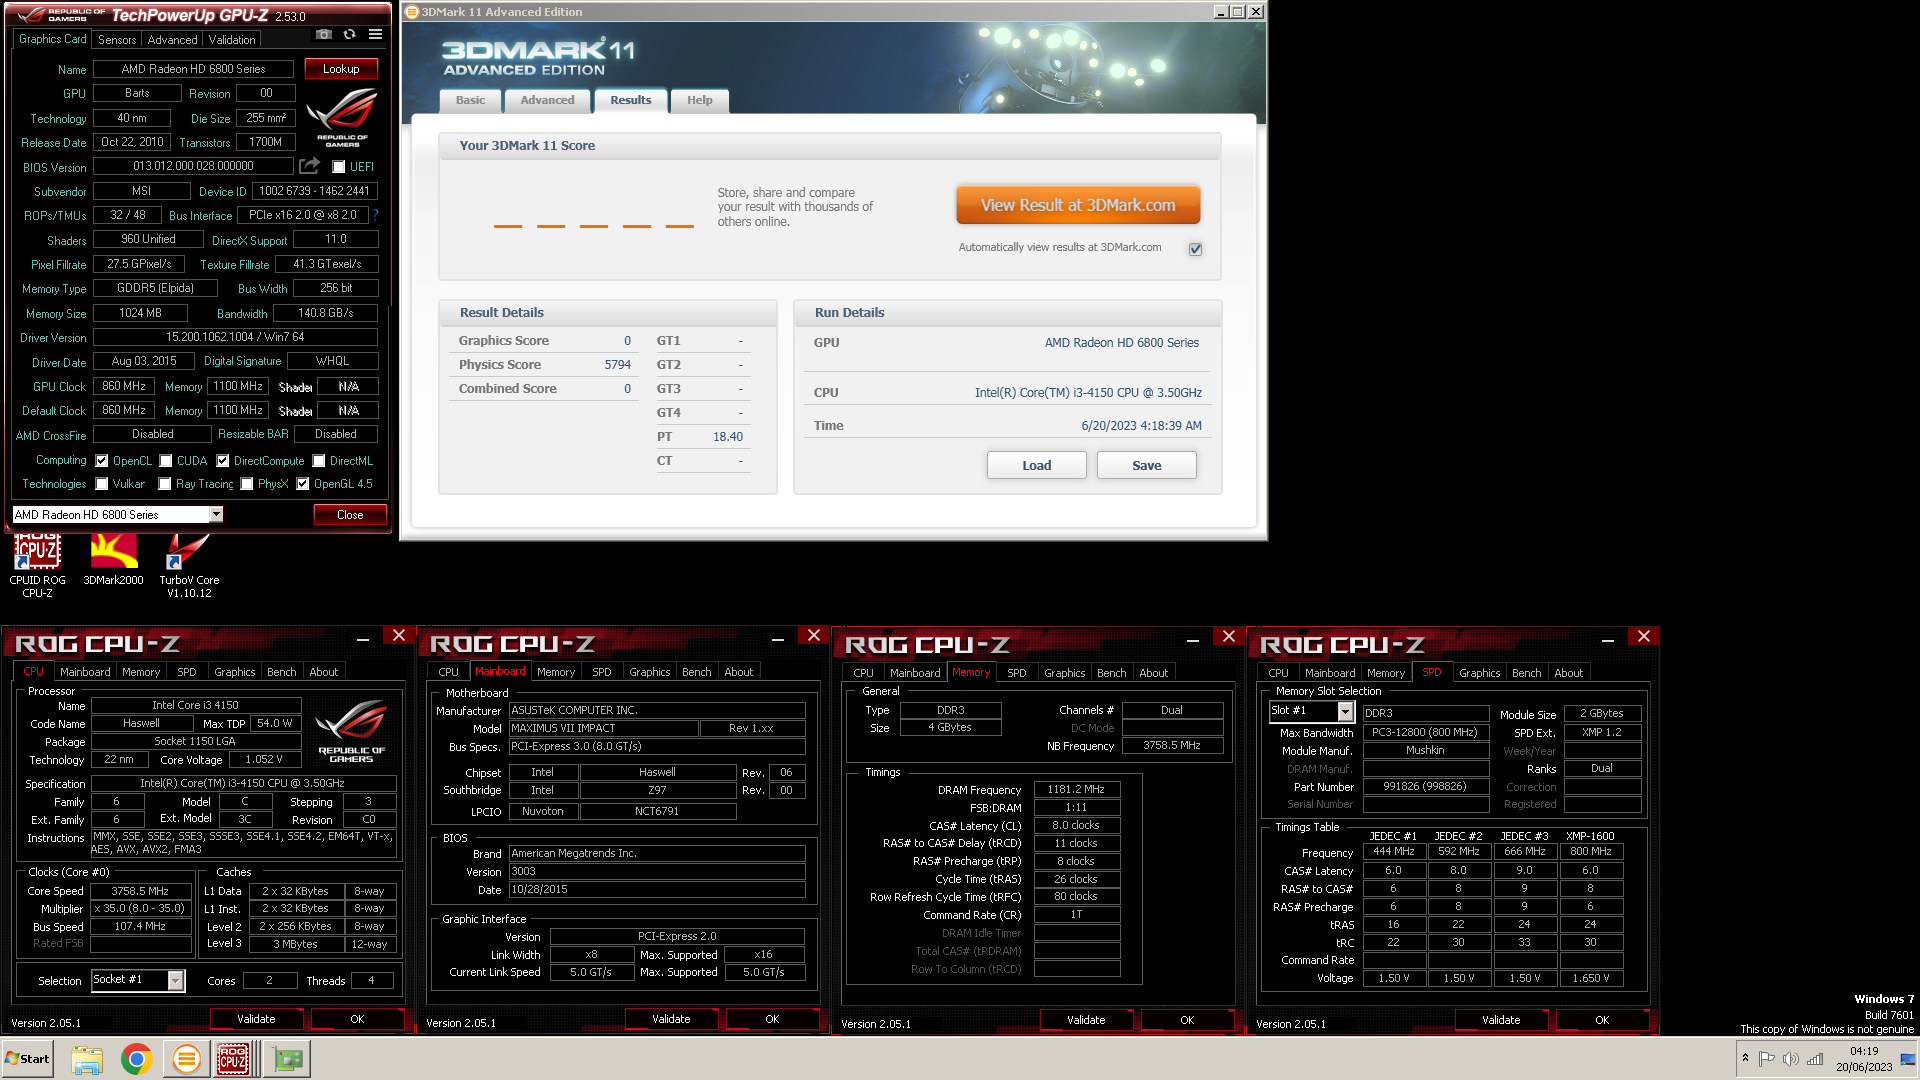
Task: Open the GPU selection dropdown in GPU-Z
Action: [x=216, y=515]
